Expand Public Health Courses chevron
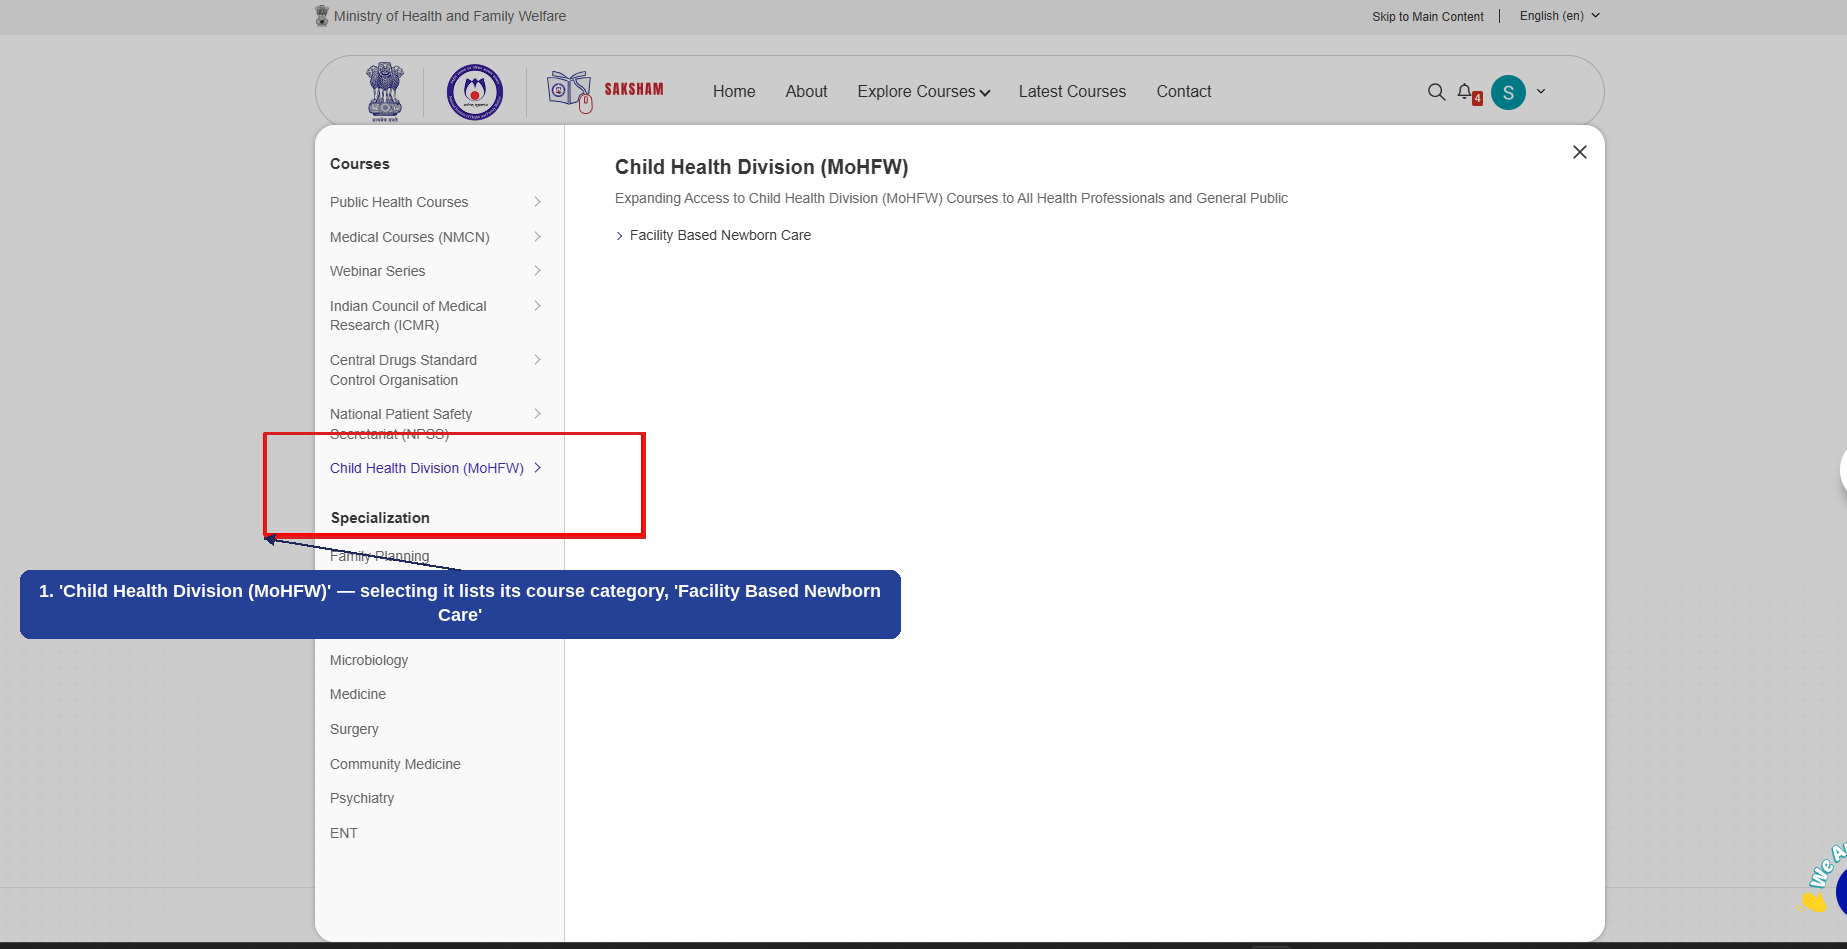This screenshot has height=949, width=1847. (538, 202)
